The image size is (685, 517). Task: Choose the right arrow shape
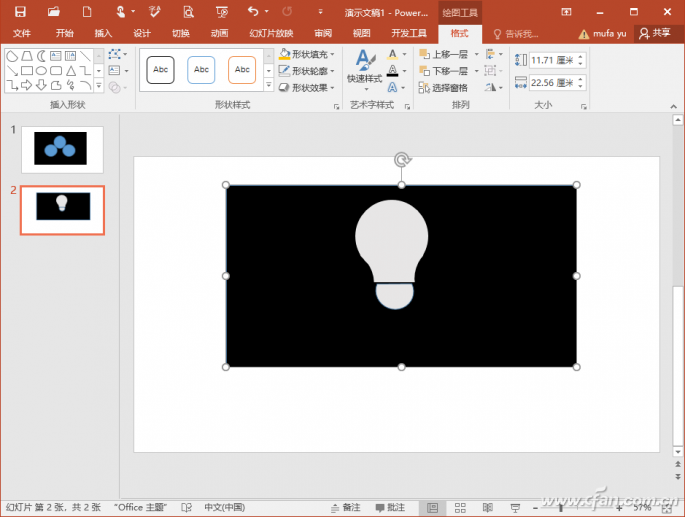[x=27, y=85]
